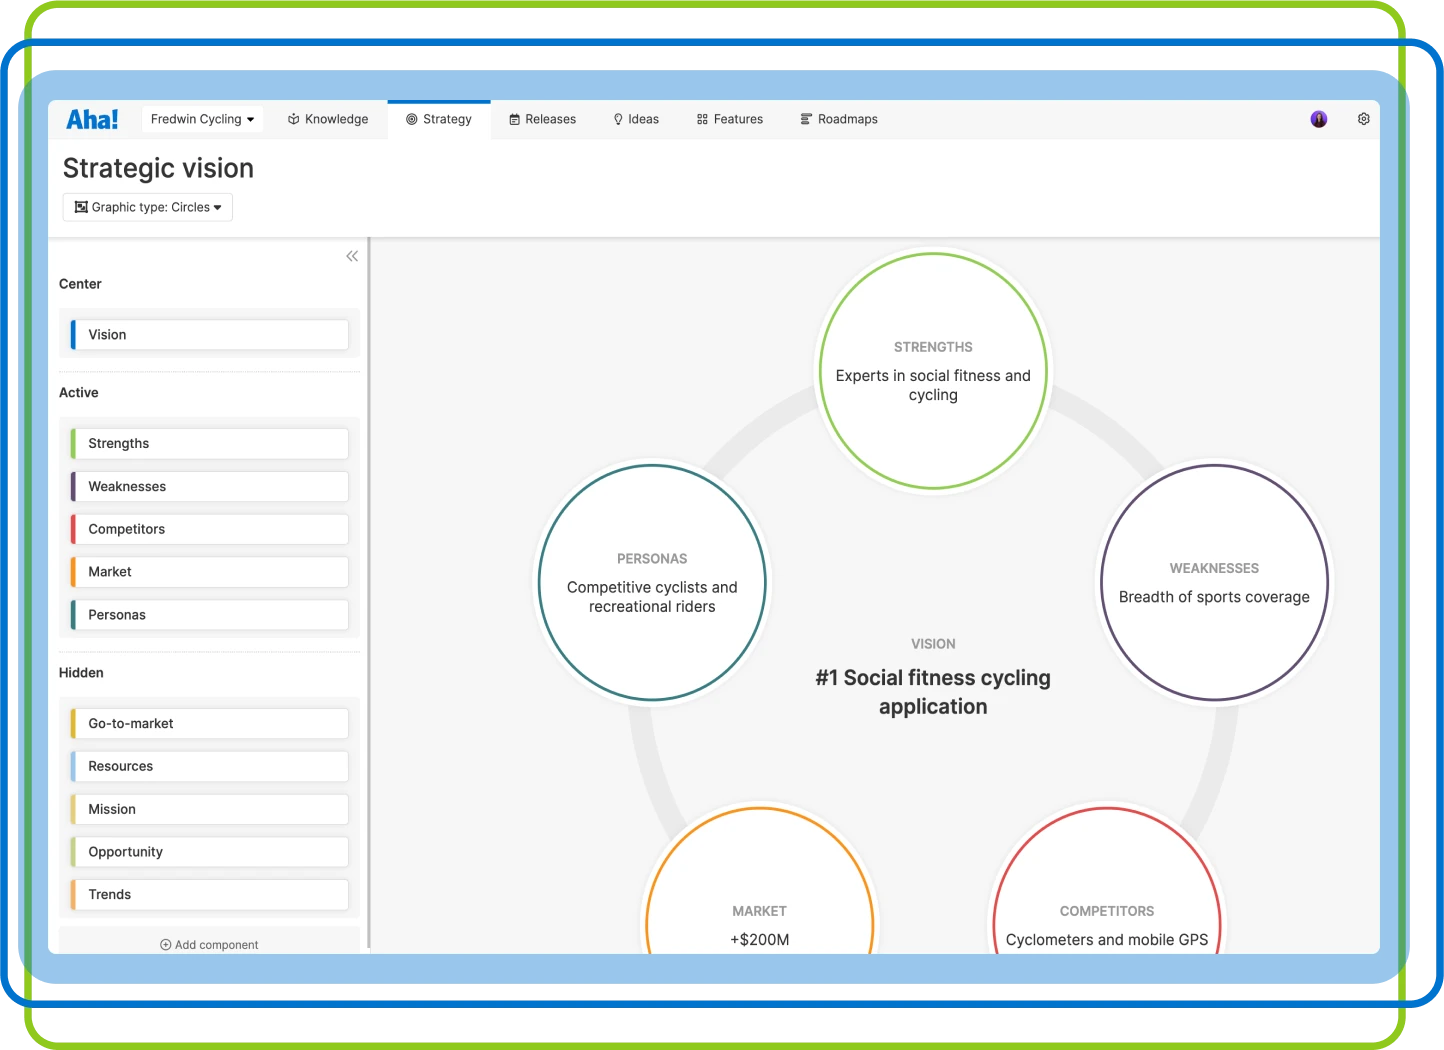
Task: Open the user profile avatar
Action: click(1319, 119)
